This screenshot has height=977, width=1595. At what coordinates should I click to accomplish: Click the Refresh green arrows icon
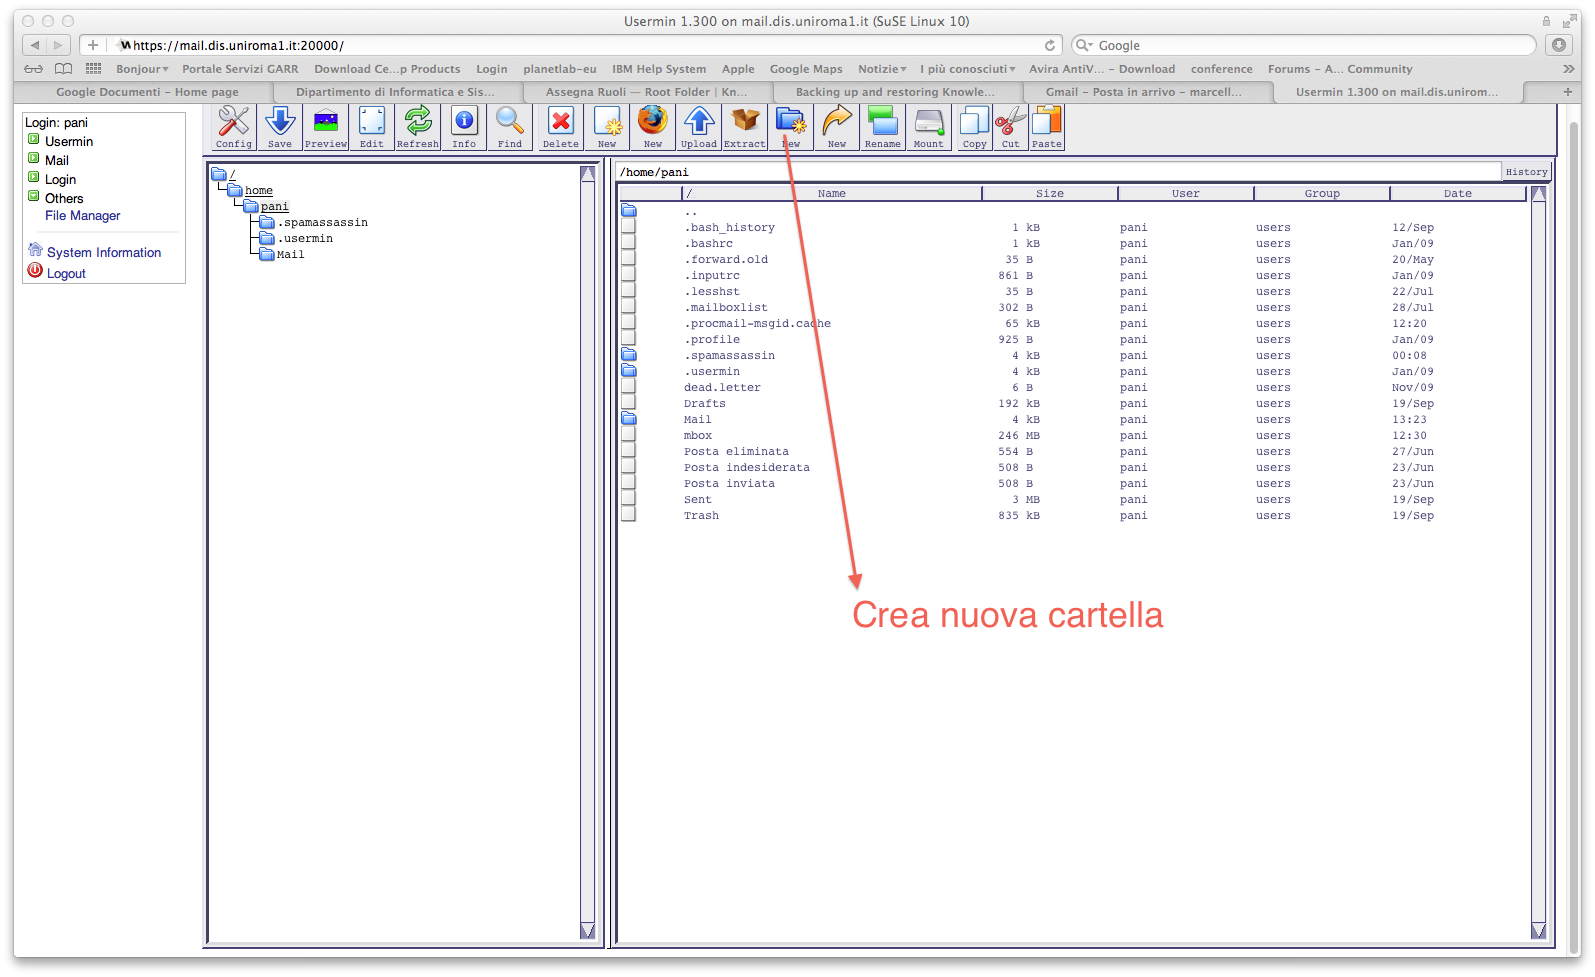(418, 127)
